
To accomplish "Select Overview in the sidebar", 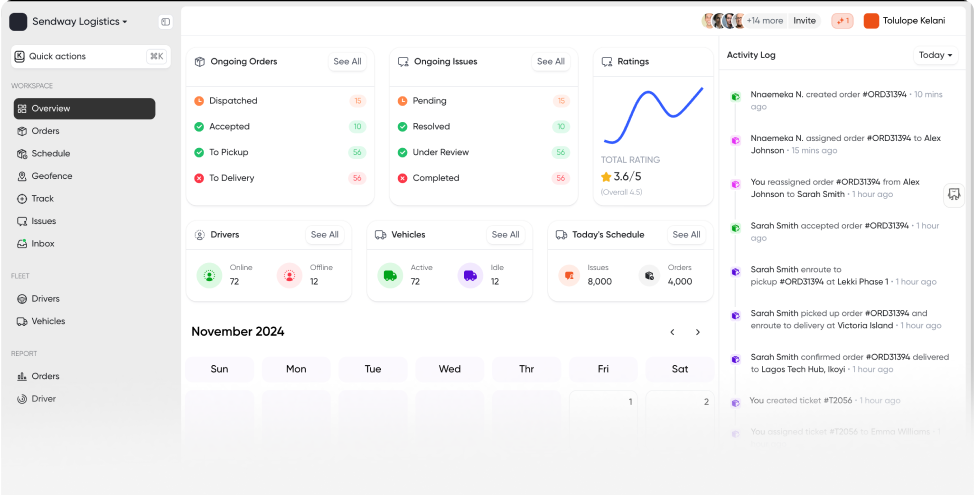I will [84, 109].
